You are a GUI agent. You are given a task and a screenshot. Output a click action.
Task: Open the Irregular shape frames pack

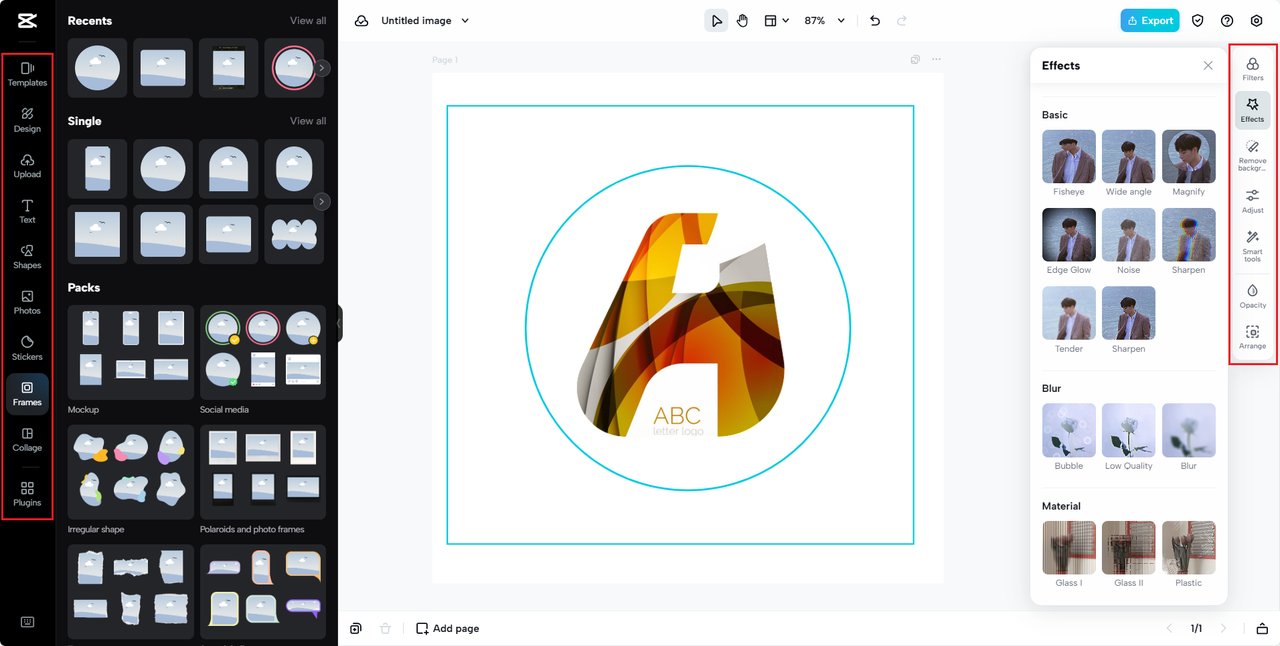131,472
